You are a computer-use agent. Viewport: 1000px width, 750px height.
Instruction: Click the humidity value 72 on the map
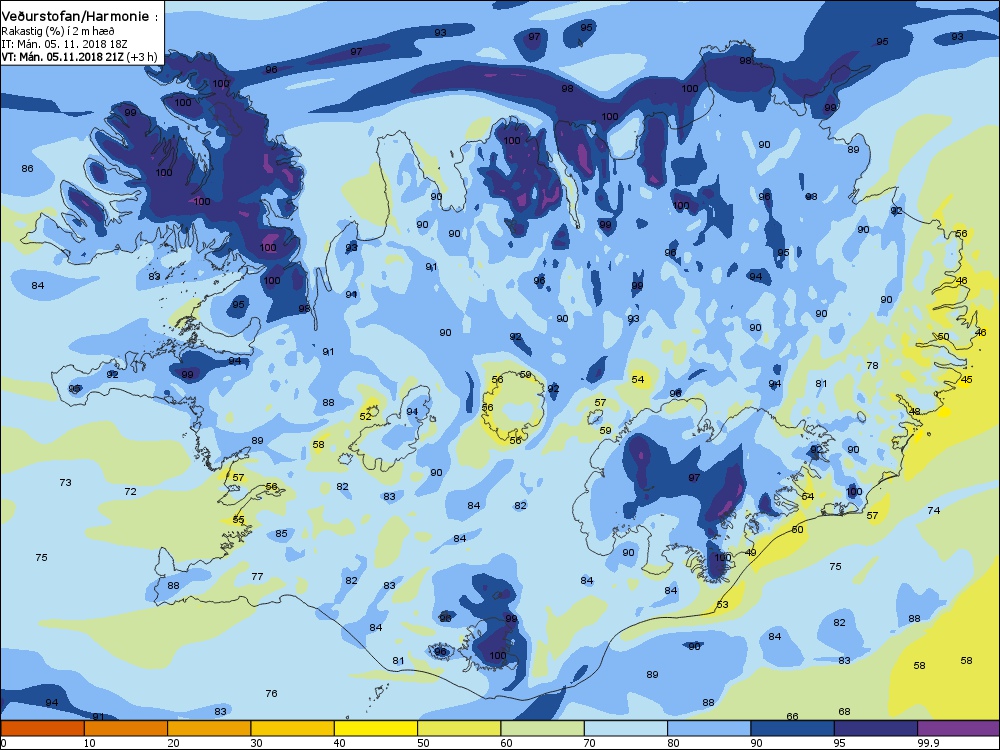pyautogui.click(x=130, y=491)
